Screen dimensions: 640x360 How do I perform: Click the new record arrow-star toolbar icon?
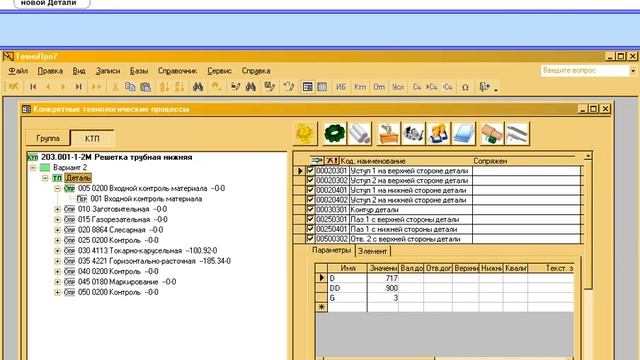(96, 87)
